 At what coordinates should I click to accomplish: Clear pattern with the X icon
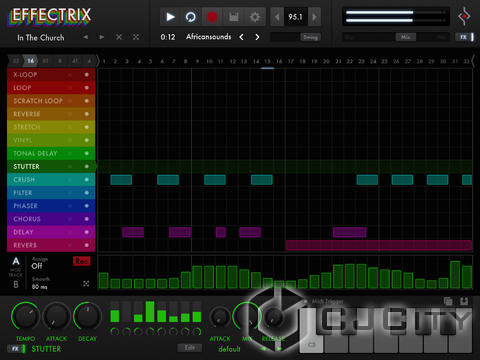click(119, 37)
